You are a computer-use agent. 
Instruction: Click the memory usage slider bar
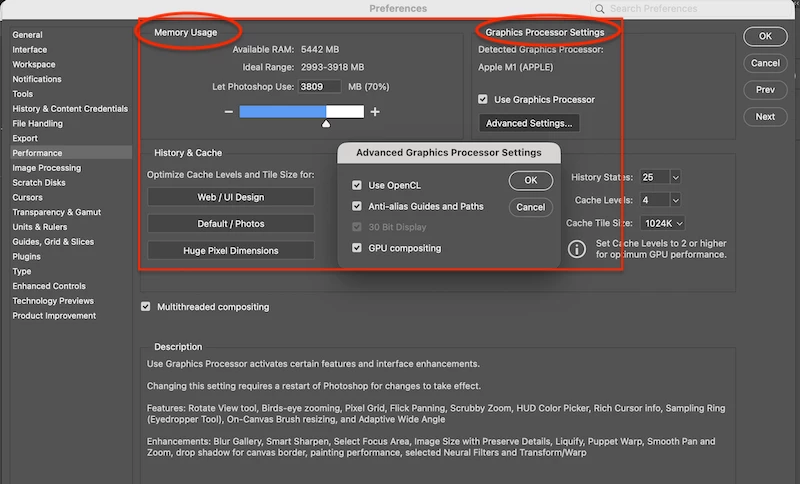tap(302, 112)
